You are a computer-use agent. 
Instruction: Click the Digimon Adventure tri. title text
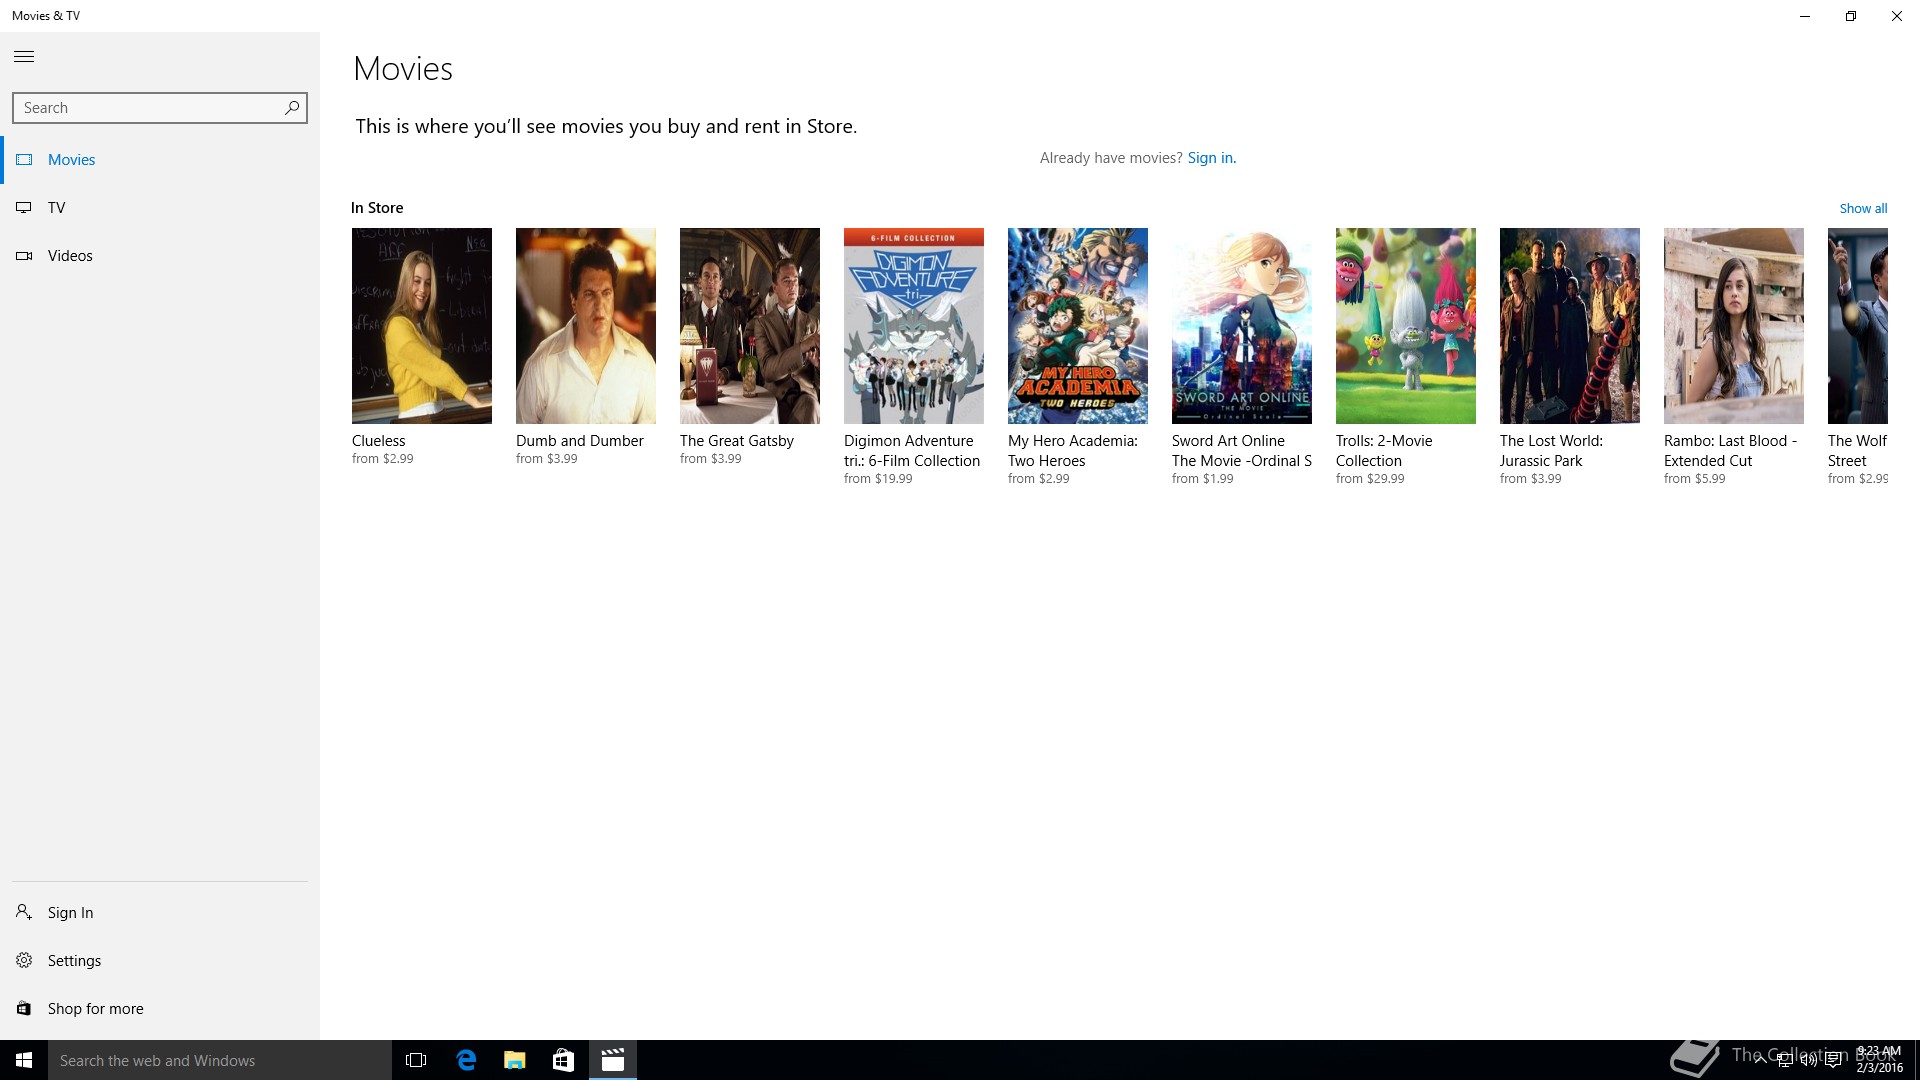(912, 450)
